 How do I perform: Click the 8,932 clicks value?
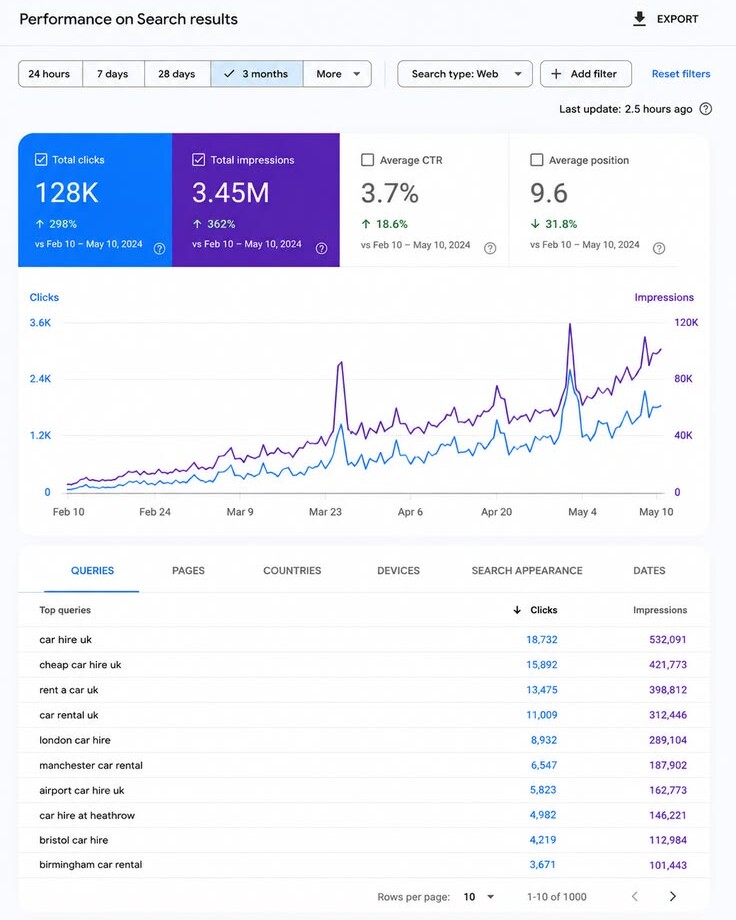(544, 740)
